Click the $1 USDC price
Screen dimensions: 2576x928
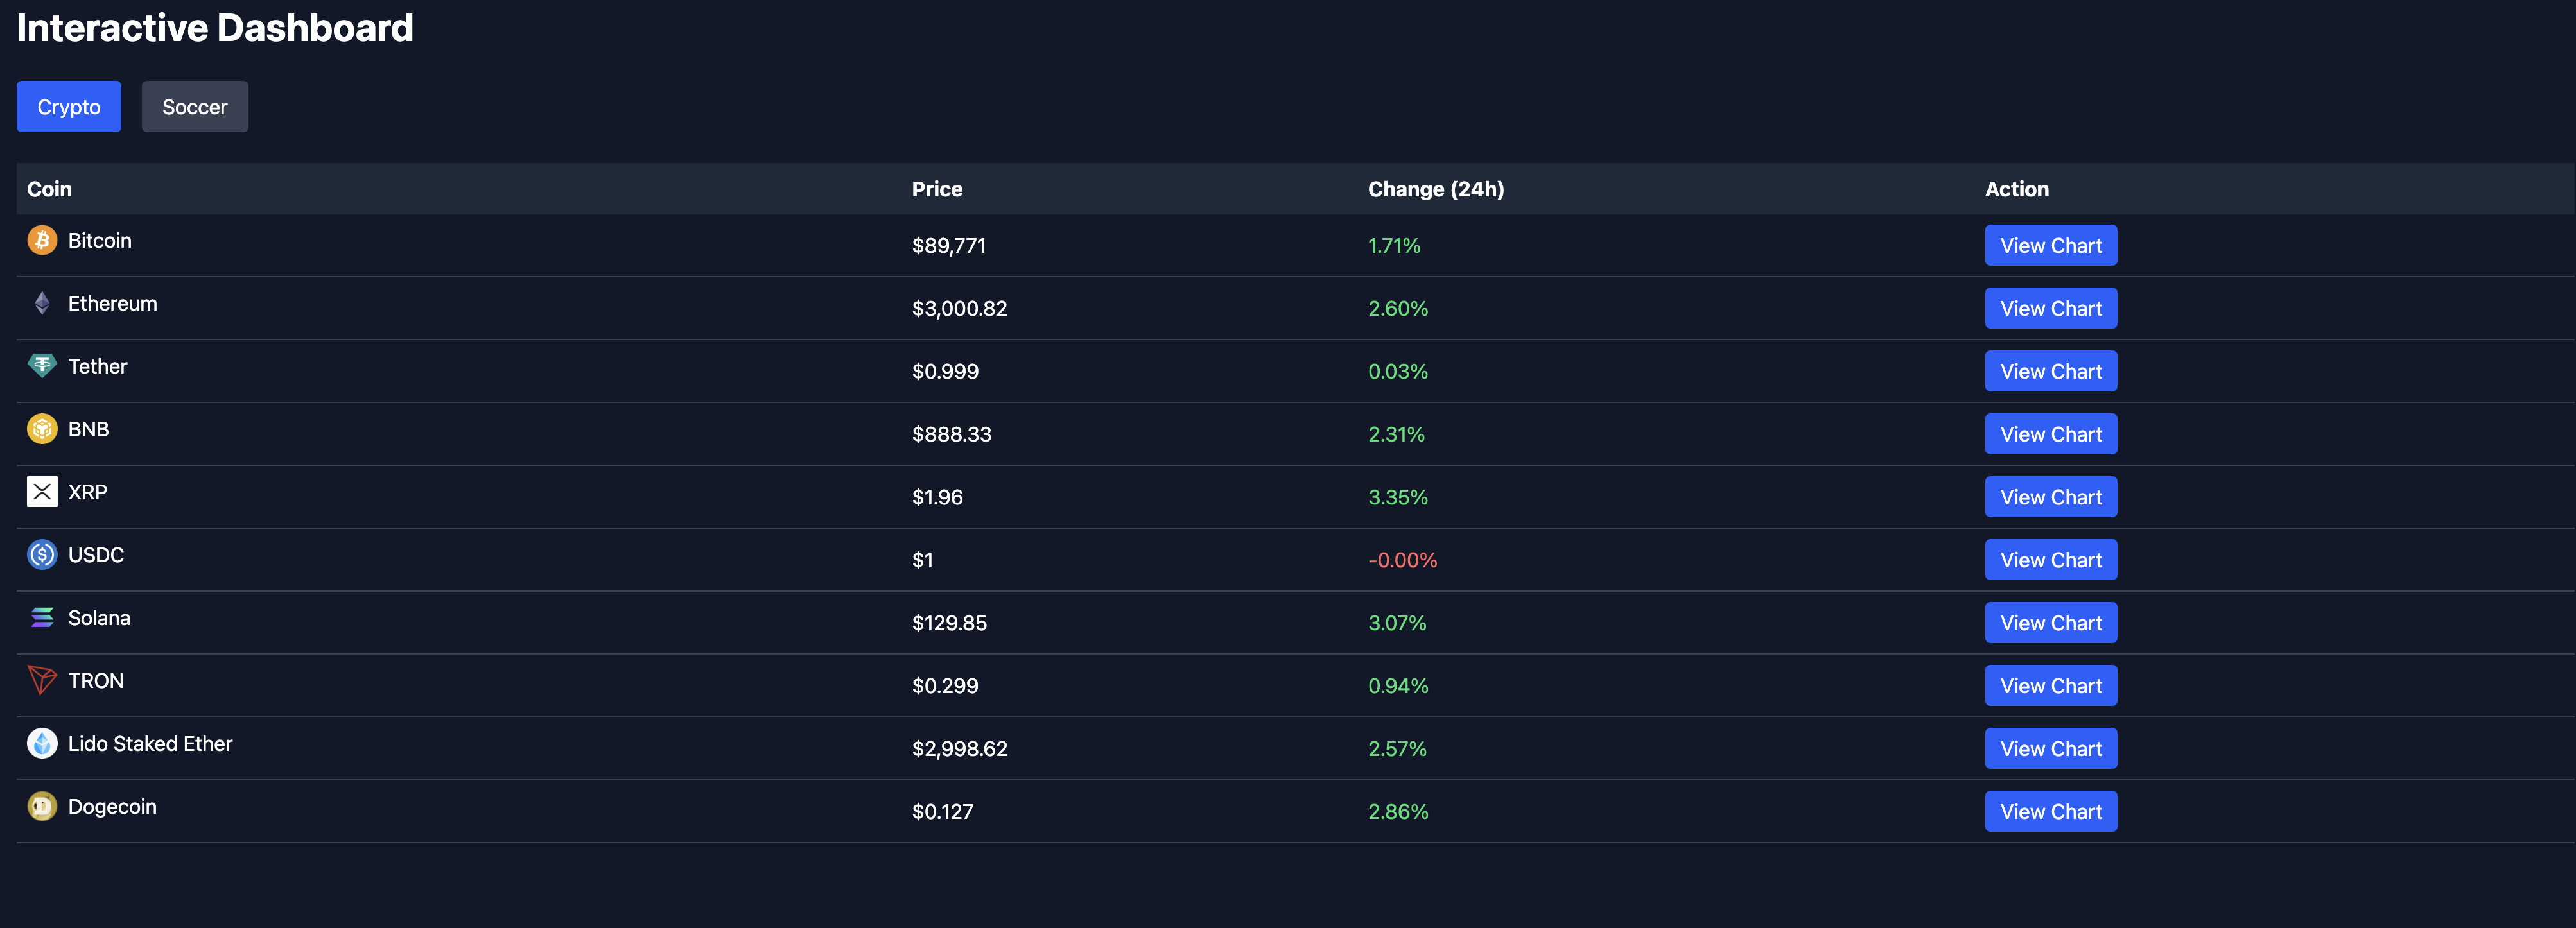coord(923,561)
